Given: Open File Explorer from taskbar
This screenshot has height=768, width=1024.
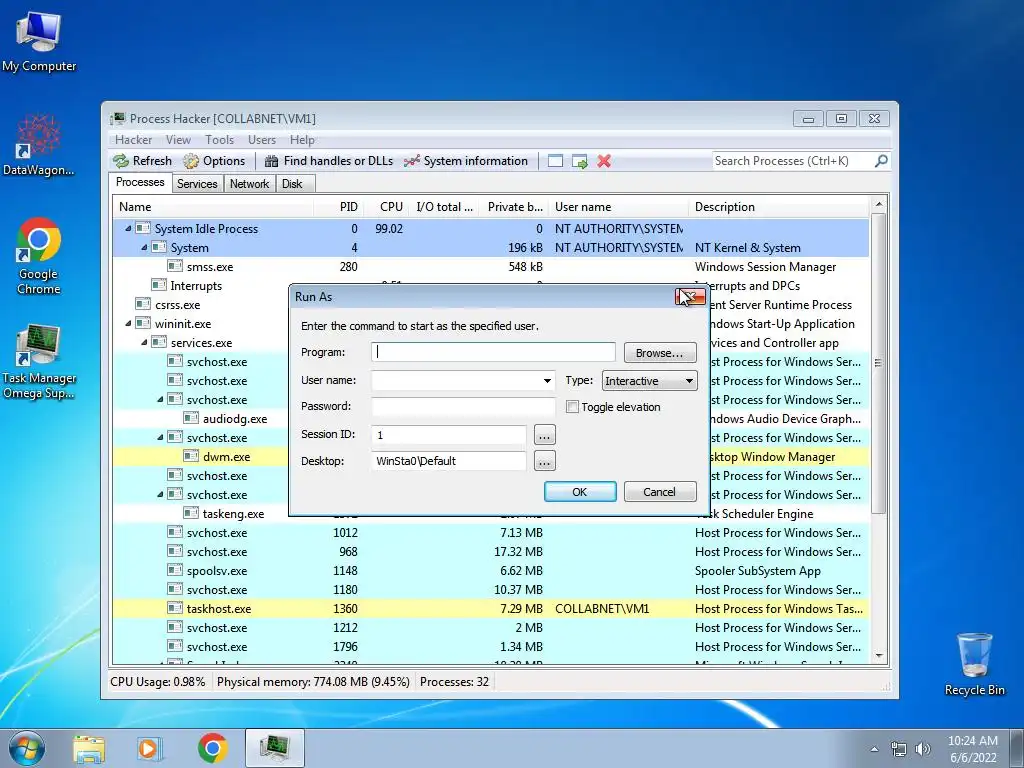Looking at the screenshot, I should (x=89, y=748).
